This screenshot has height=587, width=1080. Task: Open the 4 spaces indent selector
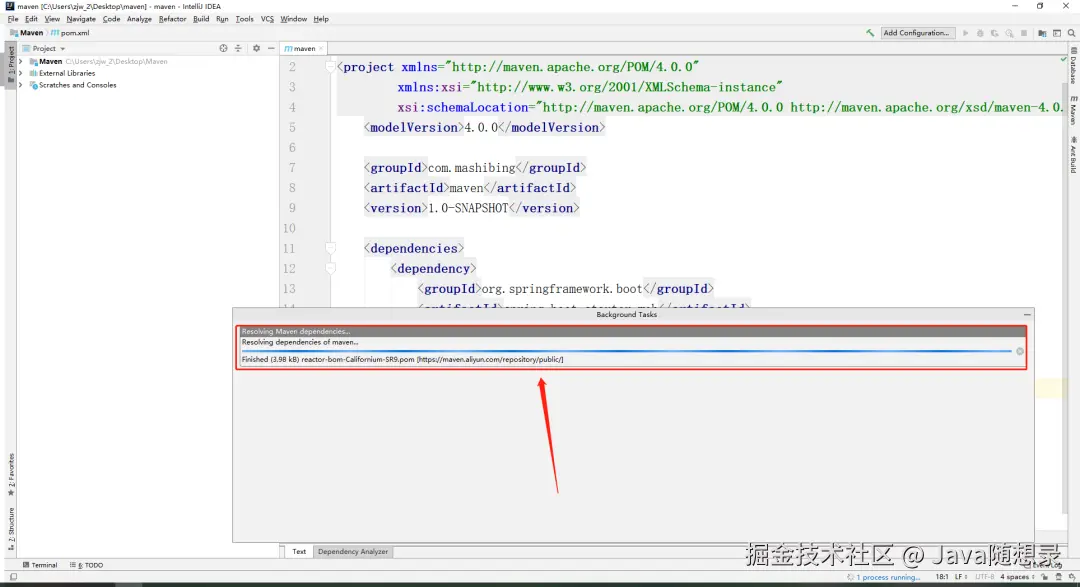click(x=1017, y=577)
